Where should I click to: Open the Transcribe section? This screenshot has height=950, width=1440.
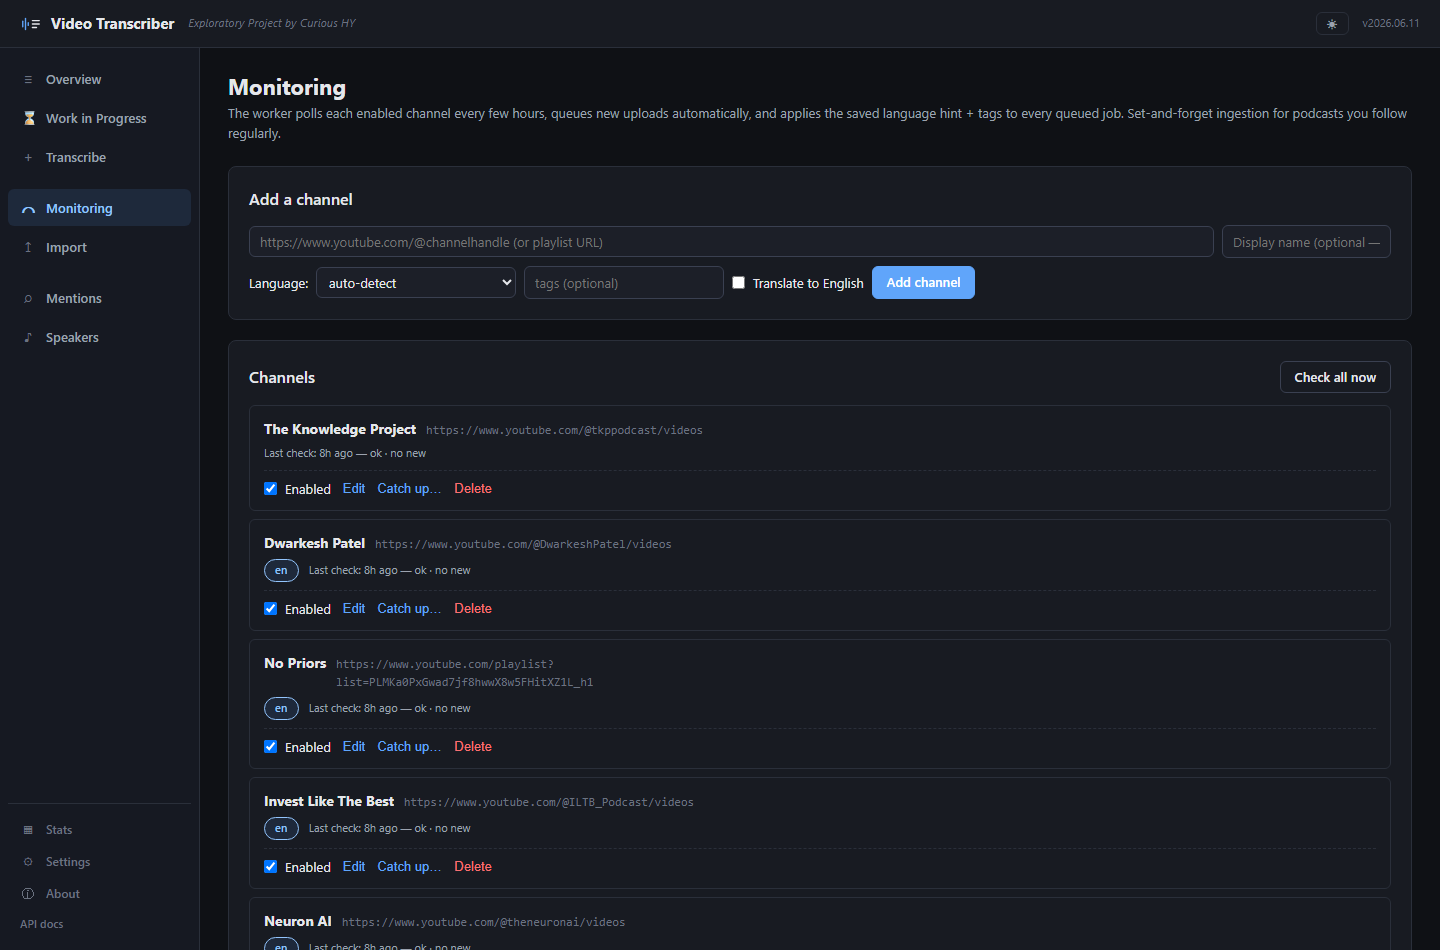pos(99,158)
